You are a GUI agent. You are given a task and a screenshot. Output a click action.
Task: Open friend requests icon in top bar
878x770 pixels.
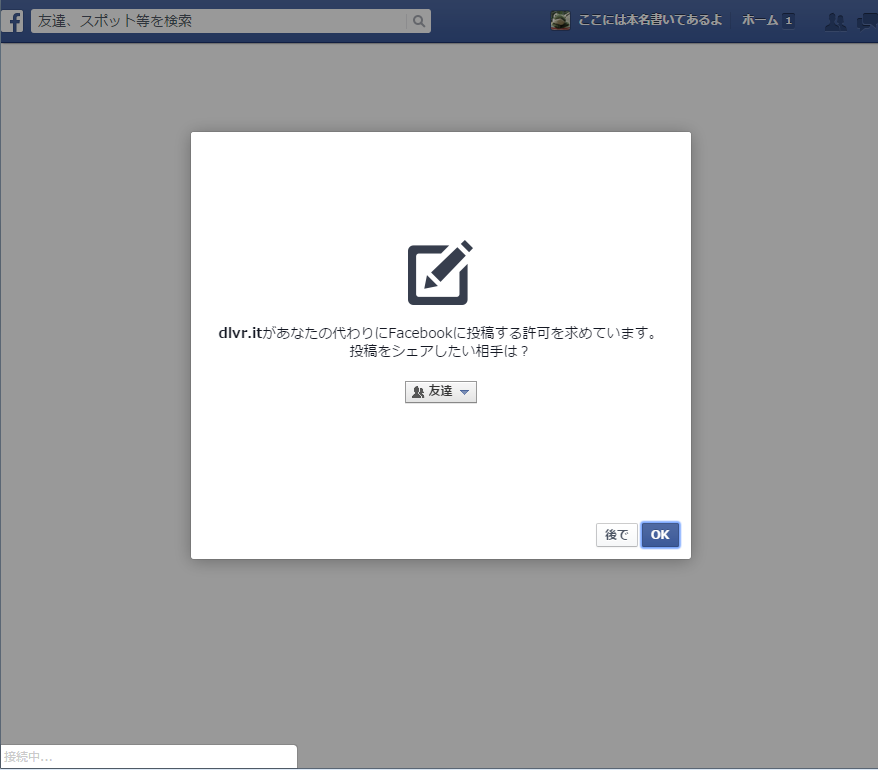coord(835,21)
